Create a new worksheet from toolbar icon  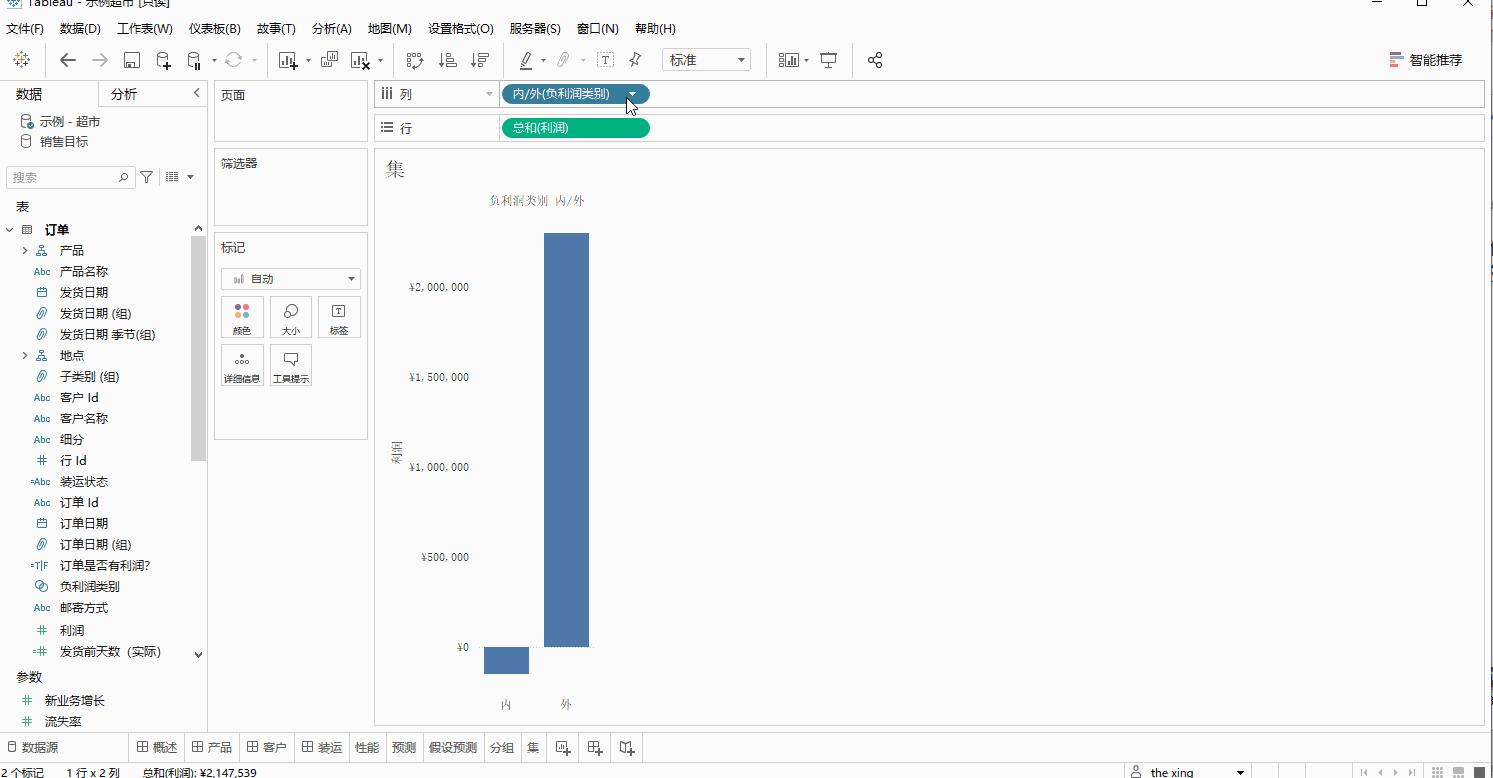coord(289,60)
